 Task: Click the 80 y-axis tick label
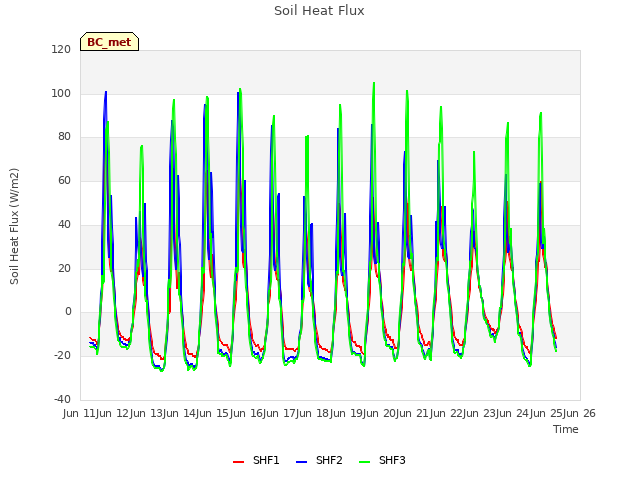[64, 137]
